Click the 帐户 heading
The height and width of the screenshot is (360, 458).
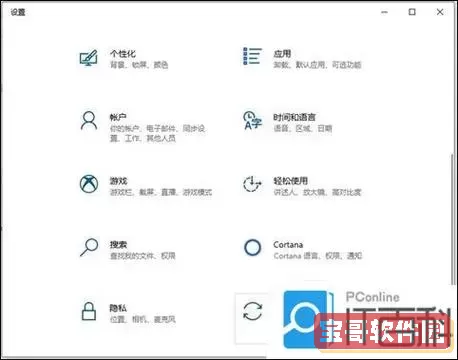point(118,117)
